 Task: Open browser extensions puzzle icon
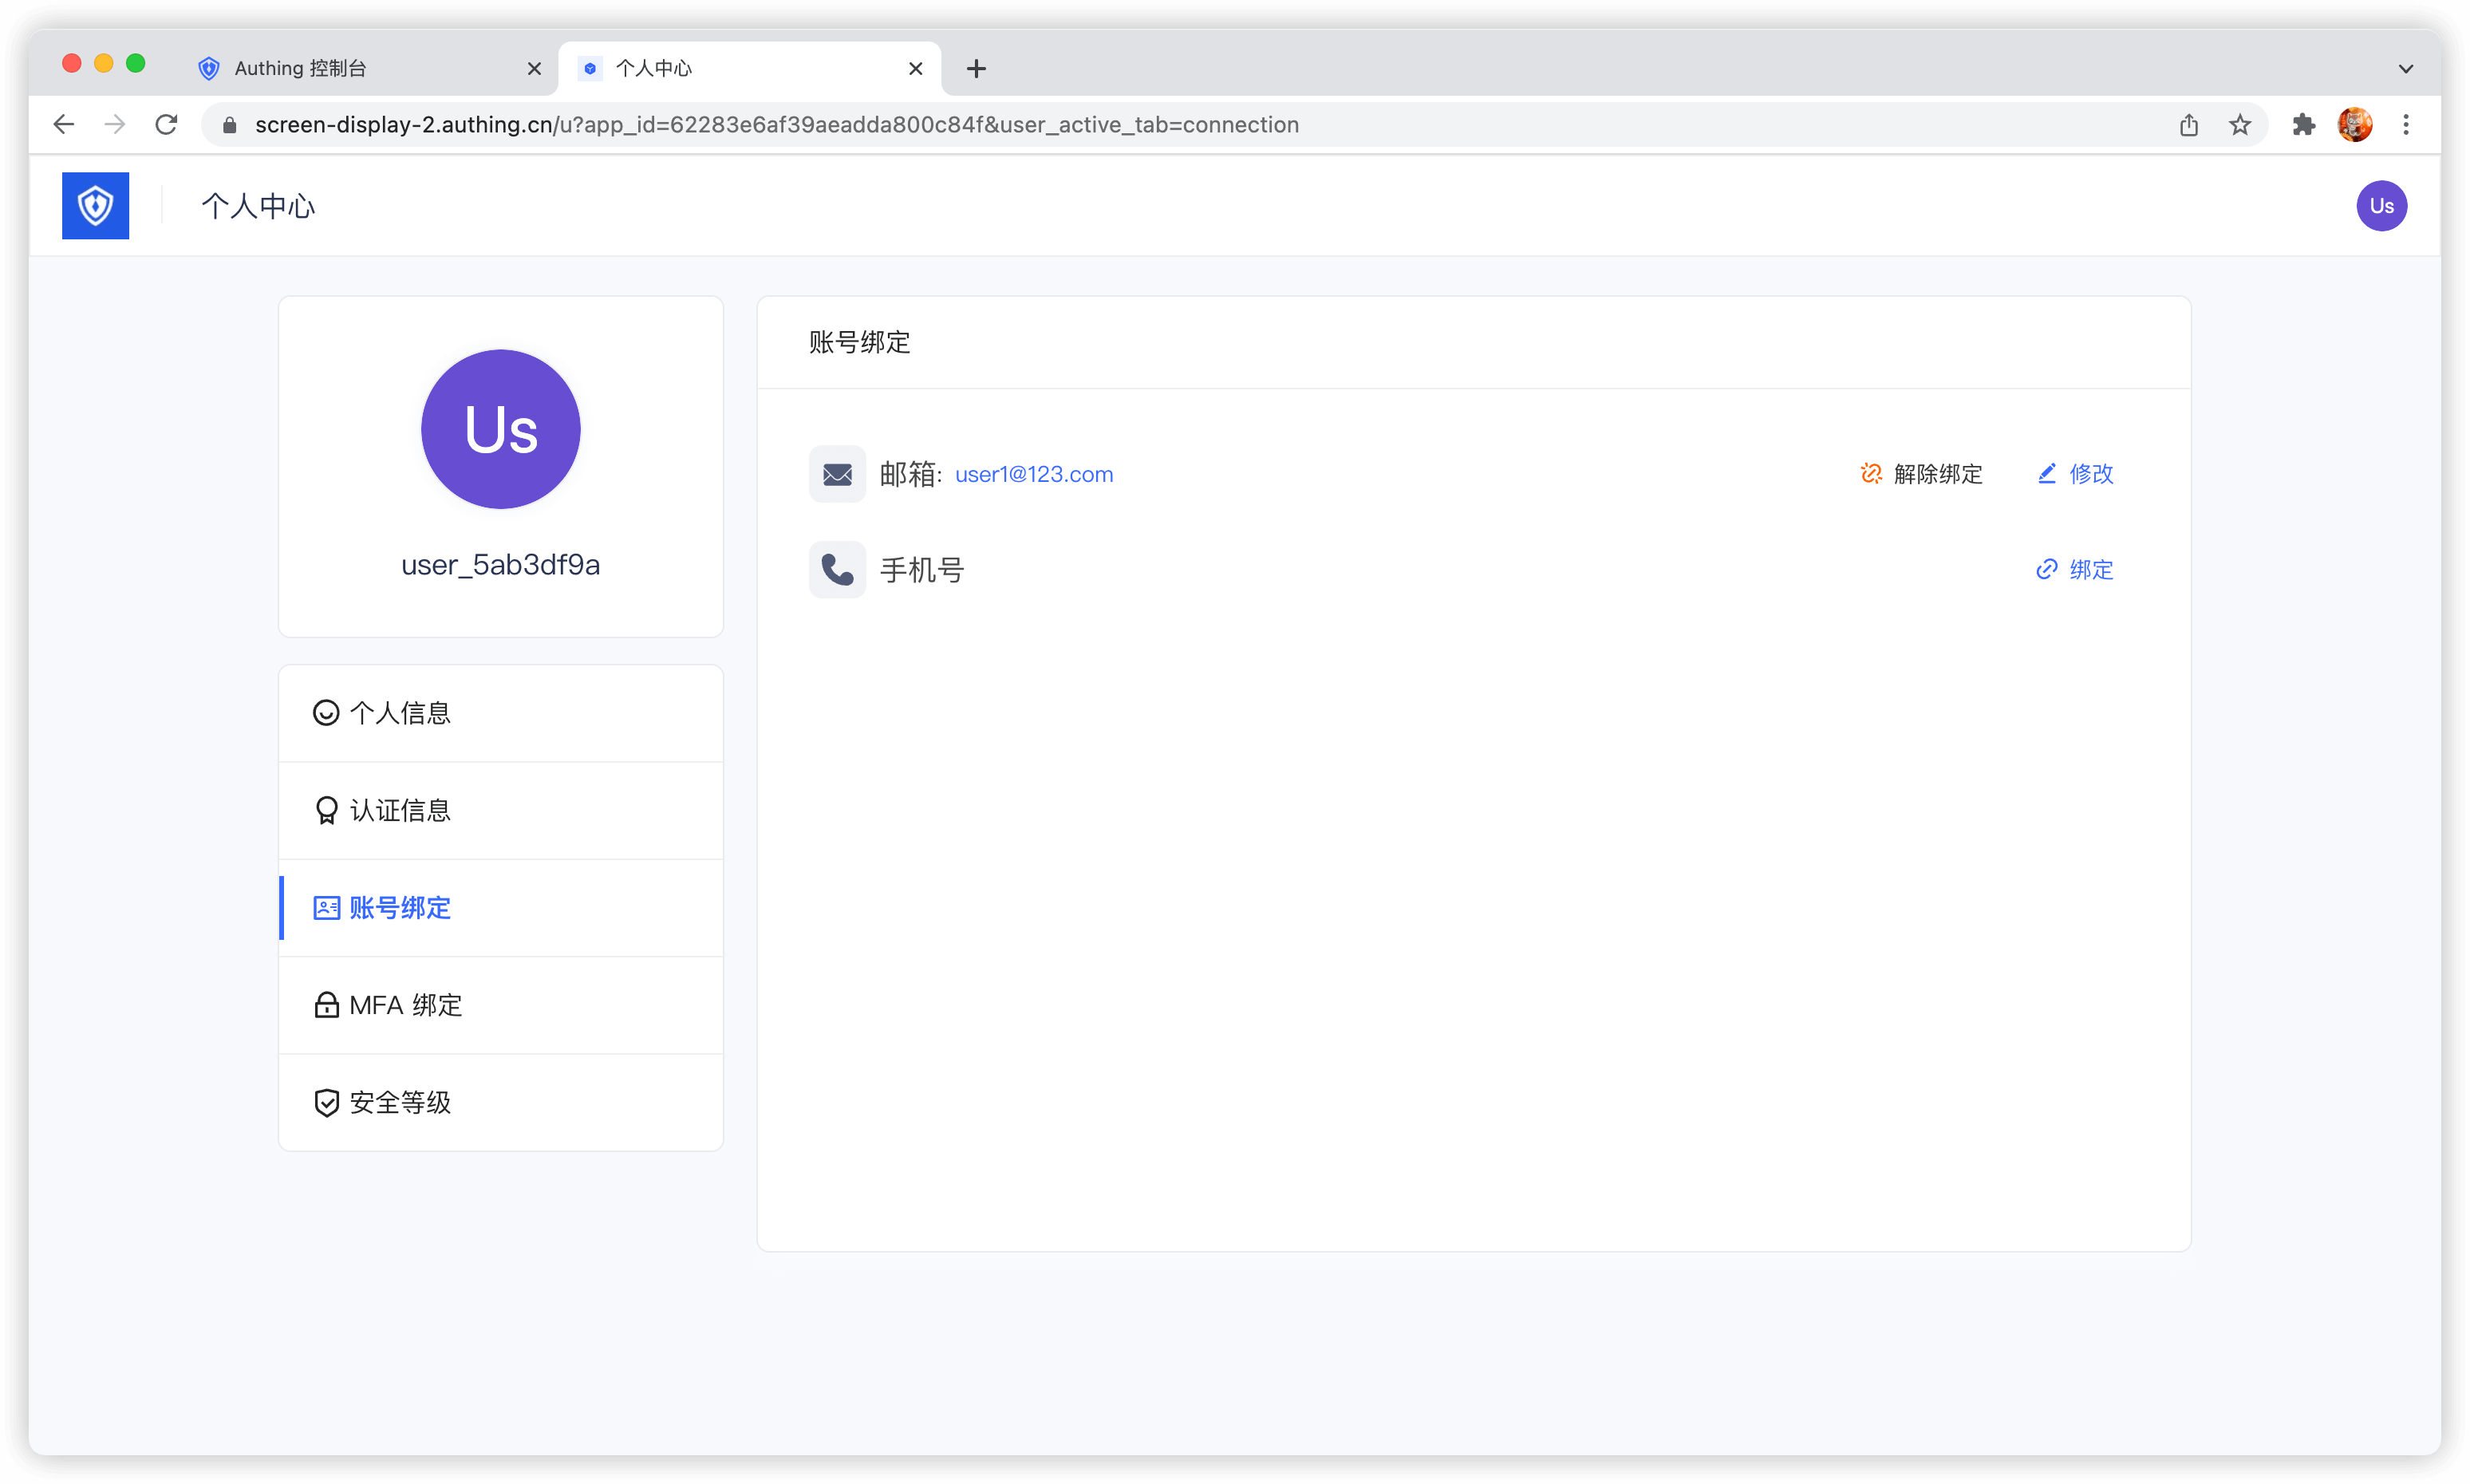(x=2303, y=125)
